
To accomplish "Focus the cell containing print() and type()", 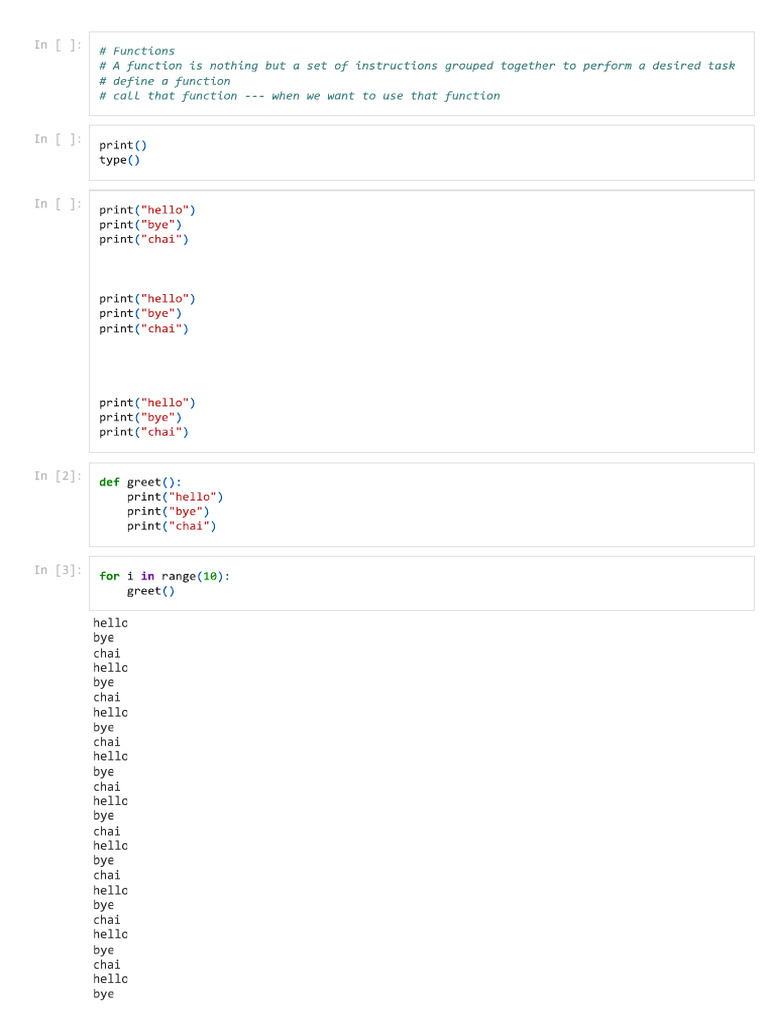I will pyautogui.click(x=421, y=153).
